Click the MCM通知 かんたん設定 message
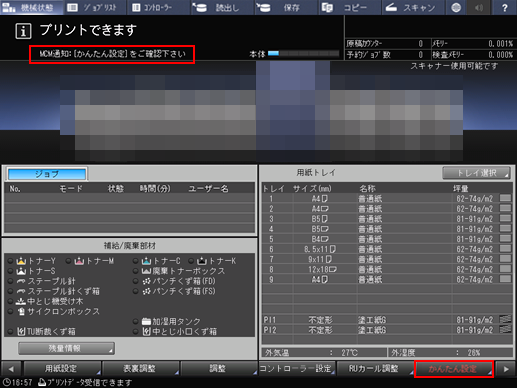 (112, 54)
